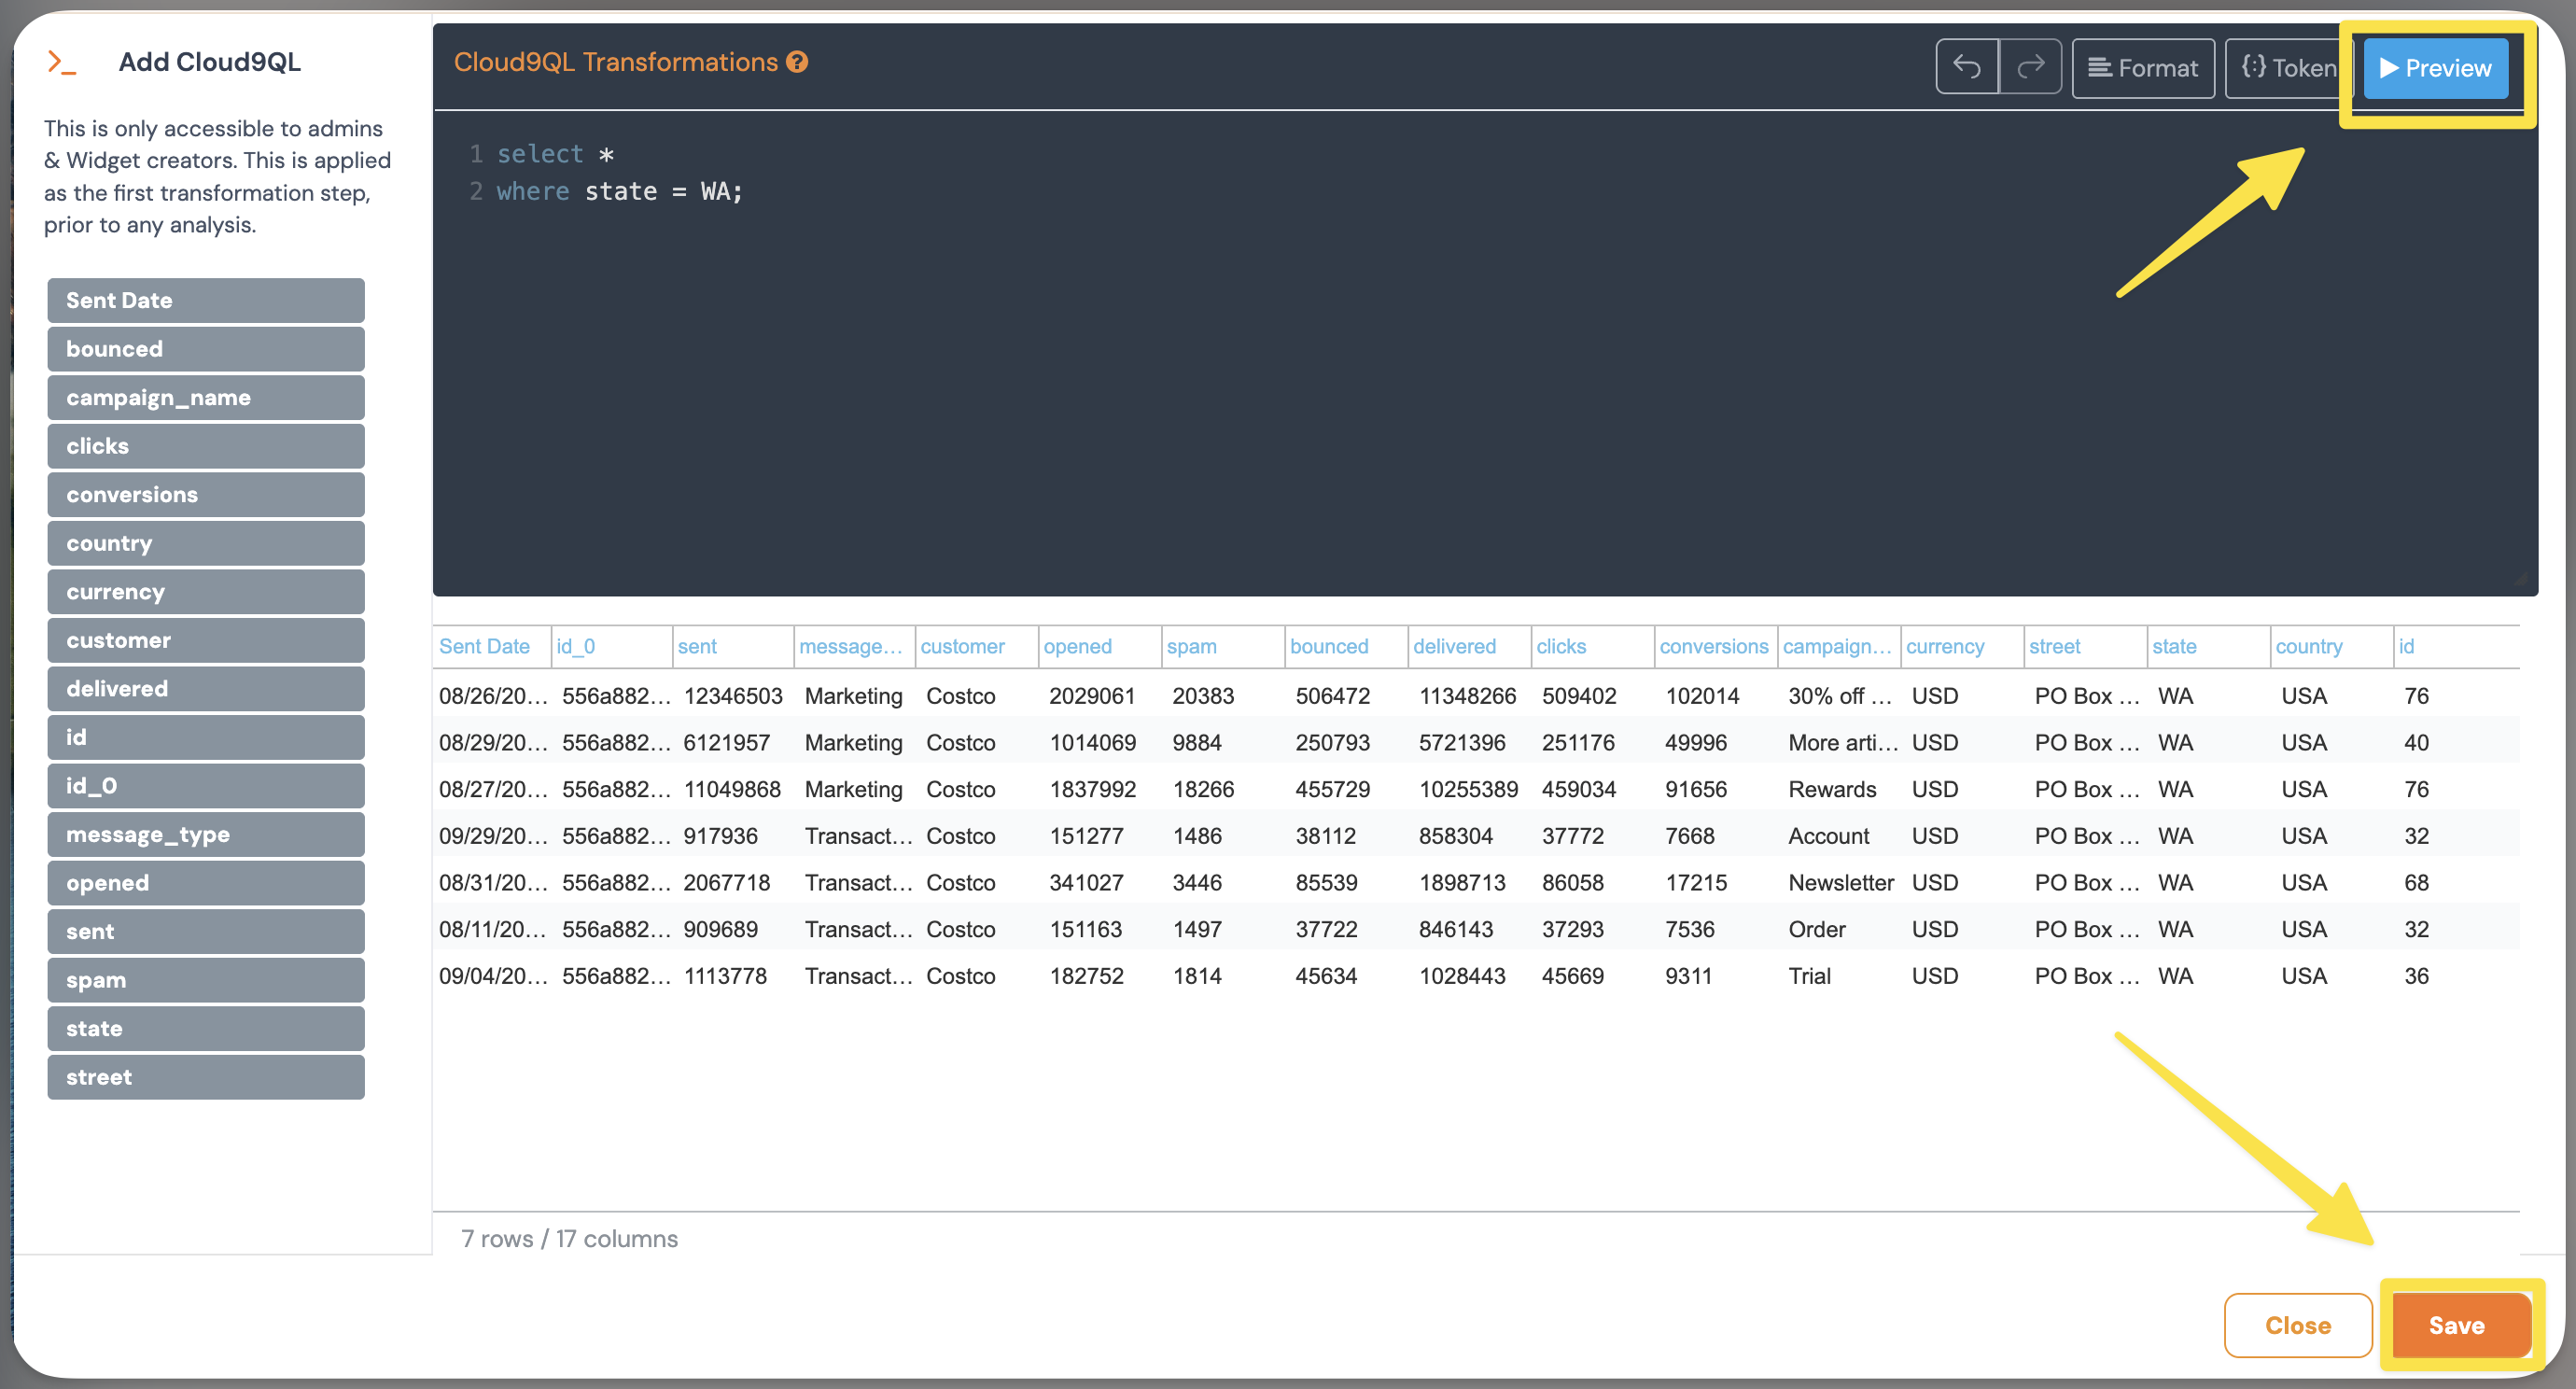The width and height of the screenshot is (2576, 1389).
Task: Insert the Sent Date field
Action: (205, 300)
